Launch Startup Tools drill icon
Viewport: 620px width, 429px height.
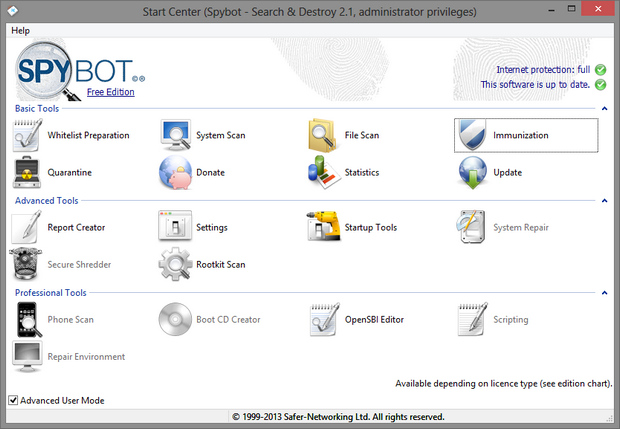click(323, 226)
